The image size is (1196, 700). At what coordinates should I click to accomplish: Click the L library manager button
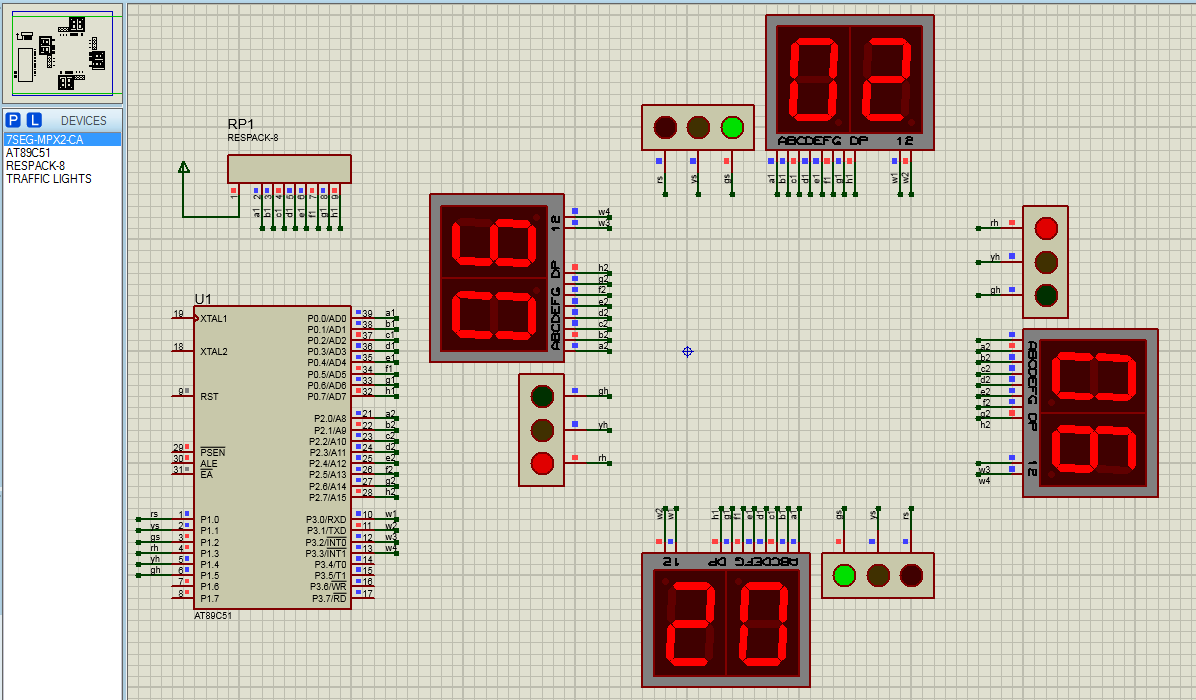(x=34, y=120)
